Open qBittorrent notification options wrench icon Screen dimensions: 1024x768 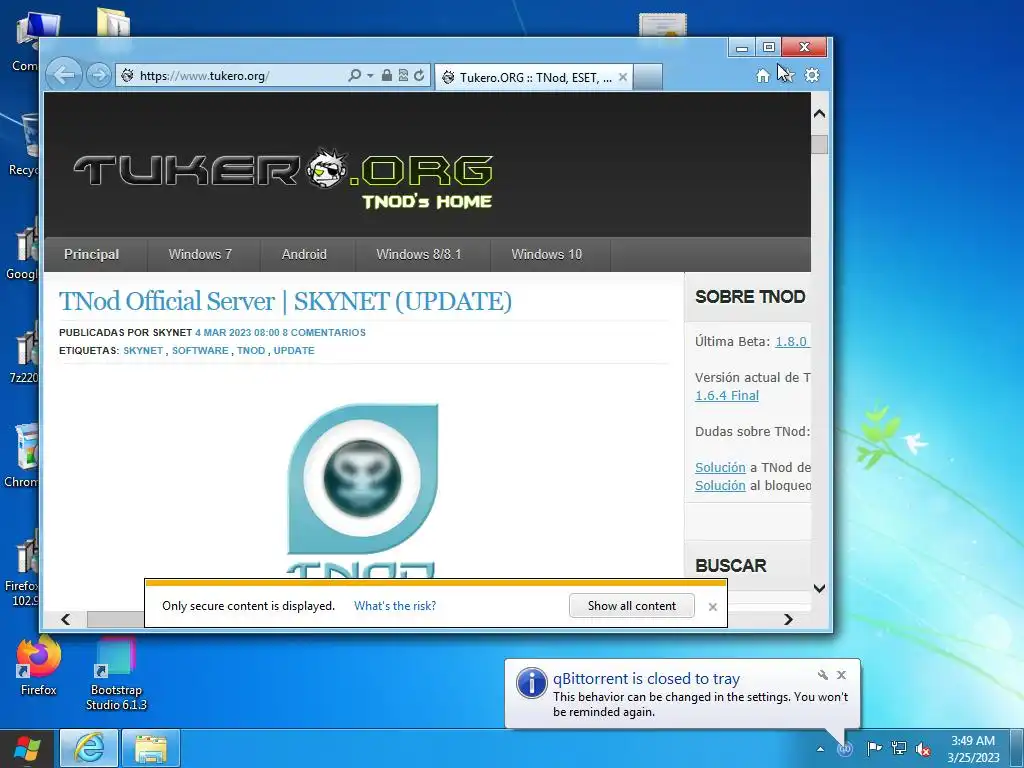click(x=823, y=675)
